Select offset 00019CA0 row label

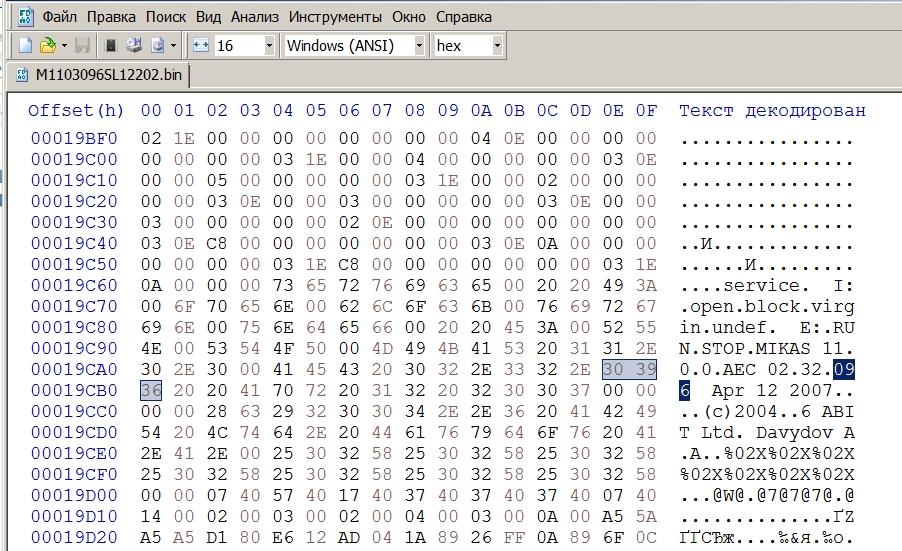click(74, 369)
